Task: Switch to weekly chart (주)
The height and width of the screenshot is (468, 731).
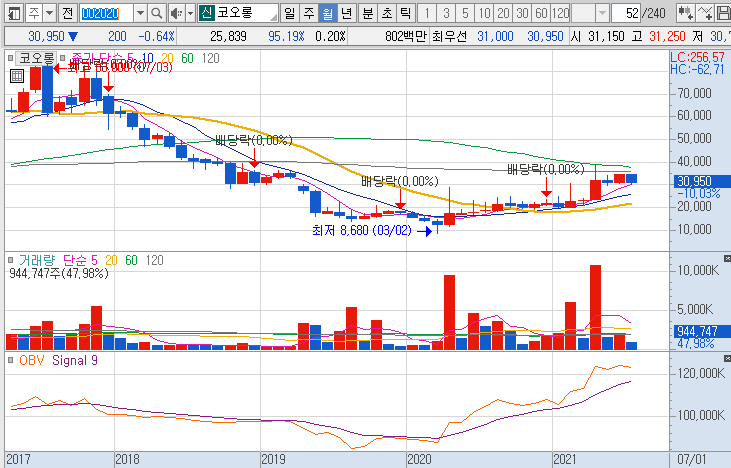Action: (x=309, y=13)
